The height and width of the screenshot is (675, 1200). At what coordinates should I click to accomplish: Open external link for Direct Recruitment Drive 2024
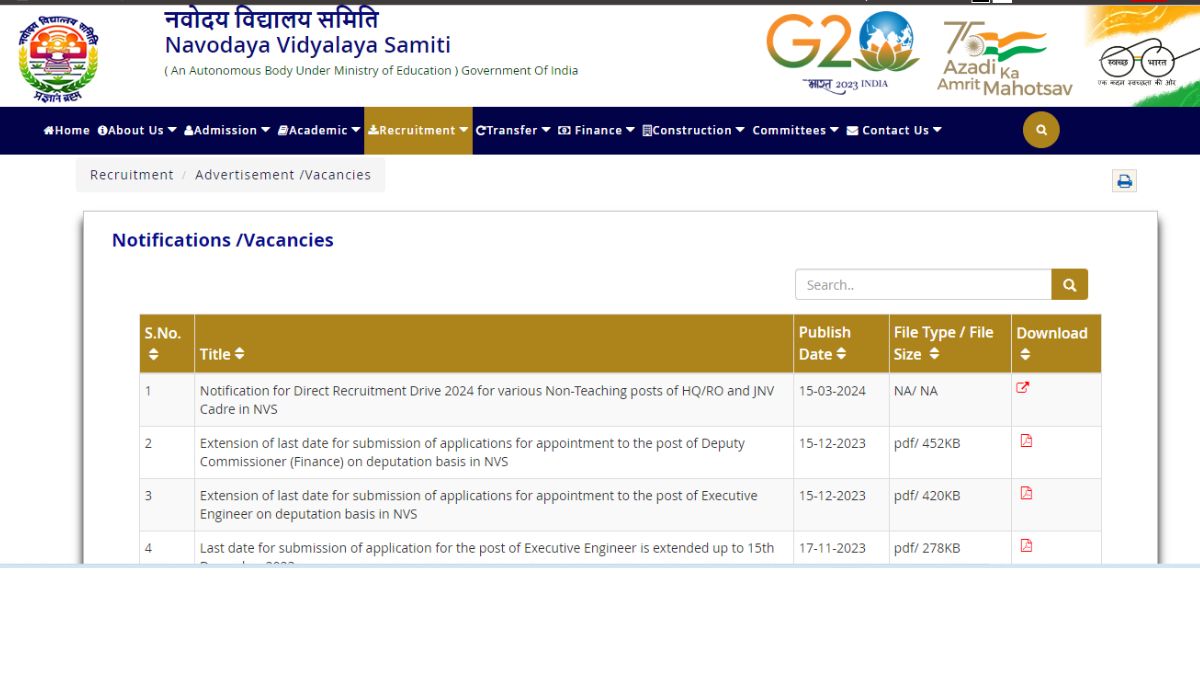[x=1022, y=387]
